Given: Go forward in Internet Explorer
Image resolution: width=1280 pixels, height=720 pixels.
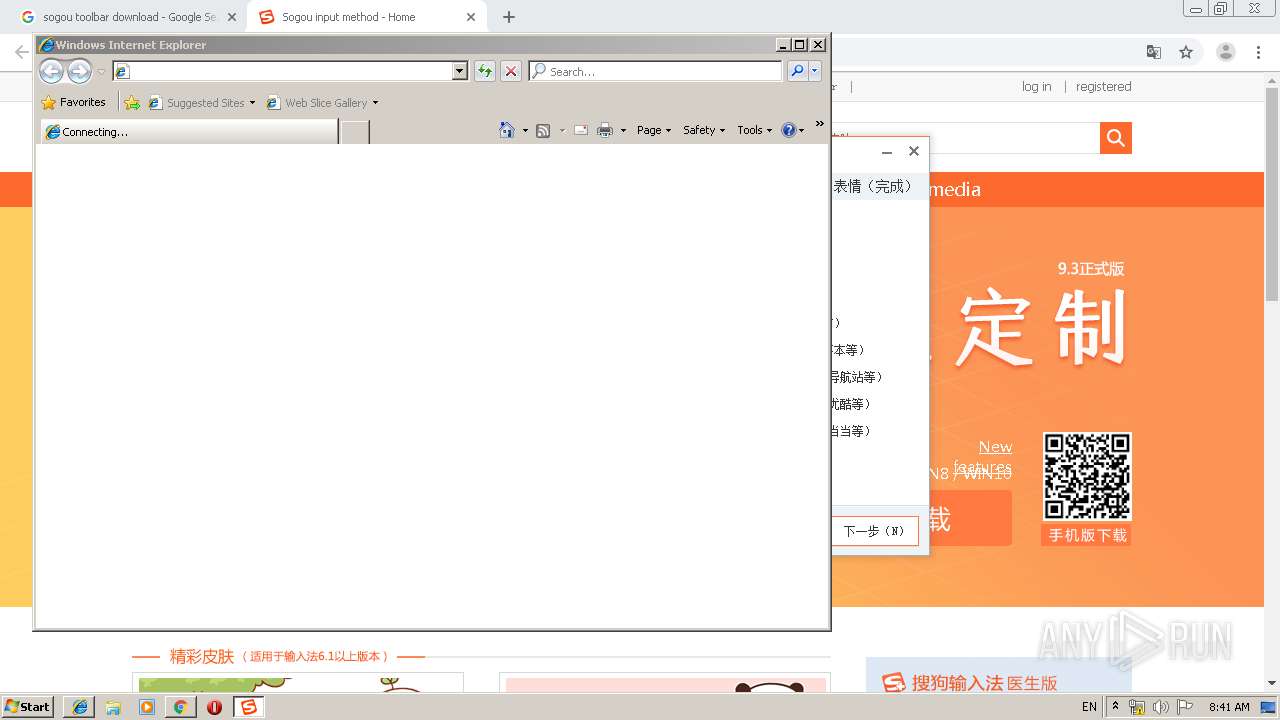Looking at the screenshot, I should 79,71.
